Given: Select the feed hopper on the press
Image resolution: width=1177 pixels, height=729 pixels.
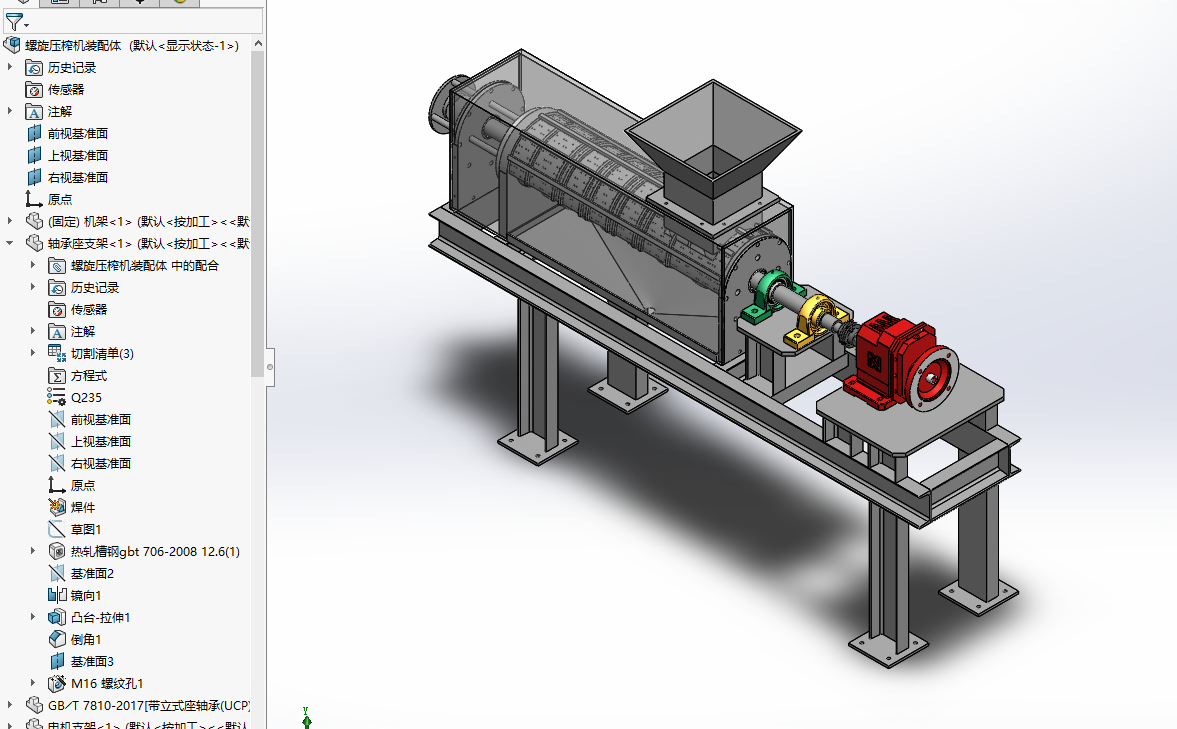Looking at the screenshot, I should [x=712, y=150].
